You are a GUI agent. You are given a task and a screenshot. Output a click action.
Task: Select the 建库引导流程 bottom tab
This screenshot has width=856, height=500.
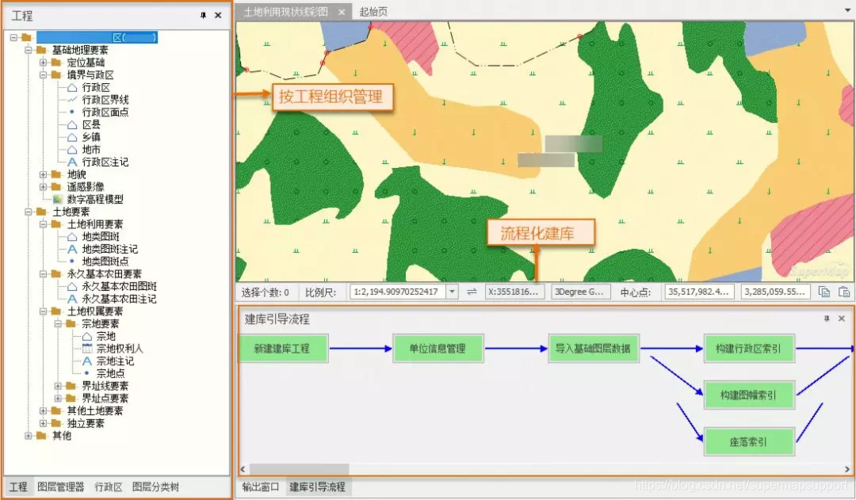click(317, 487)
